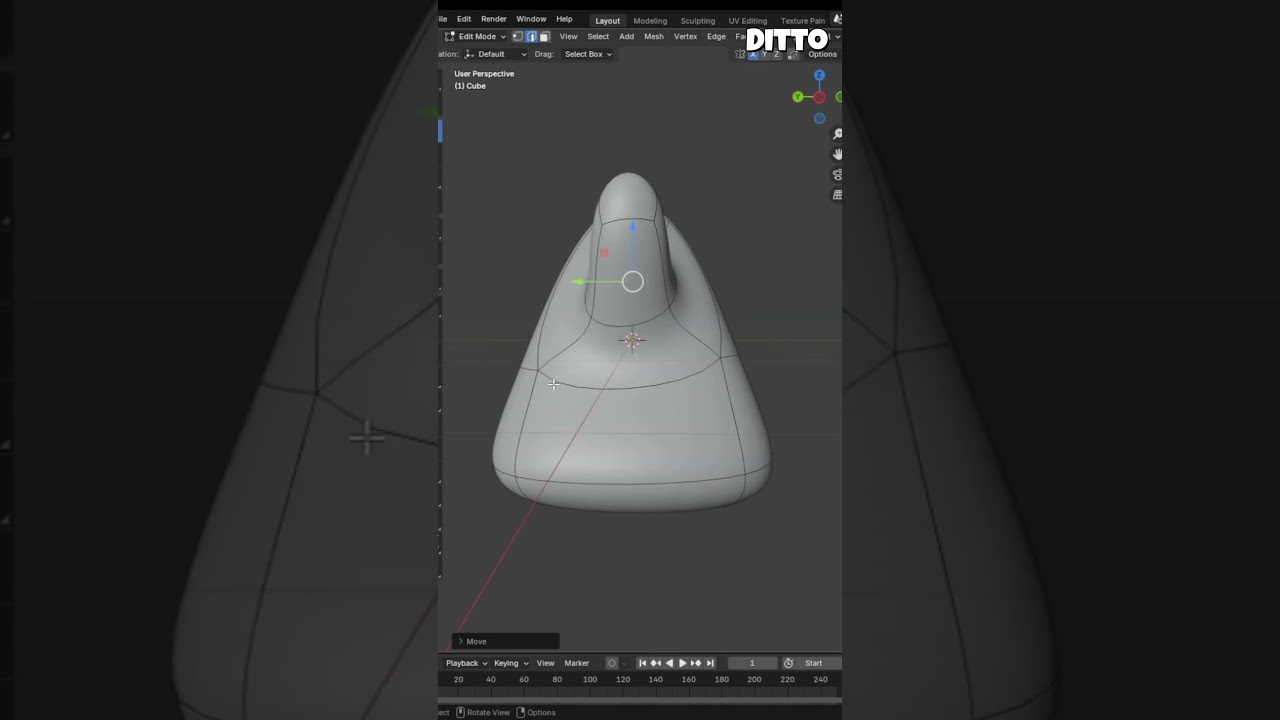Click the green Y-axis move gizmo arrow
This screenshot has height=720, width=1280.
(x=578, y=282)
